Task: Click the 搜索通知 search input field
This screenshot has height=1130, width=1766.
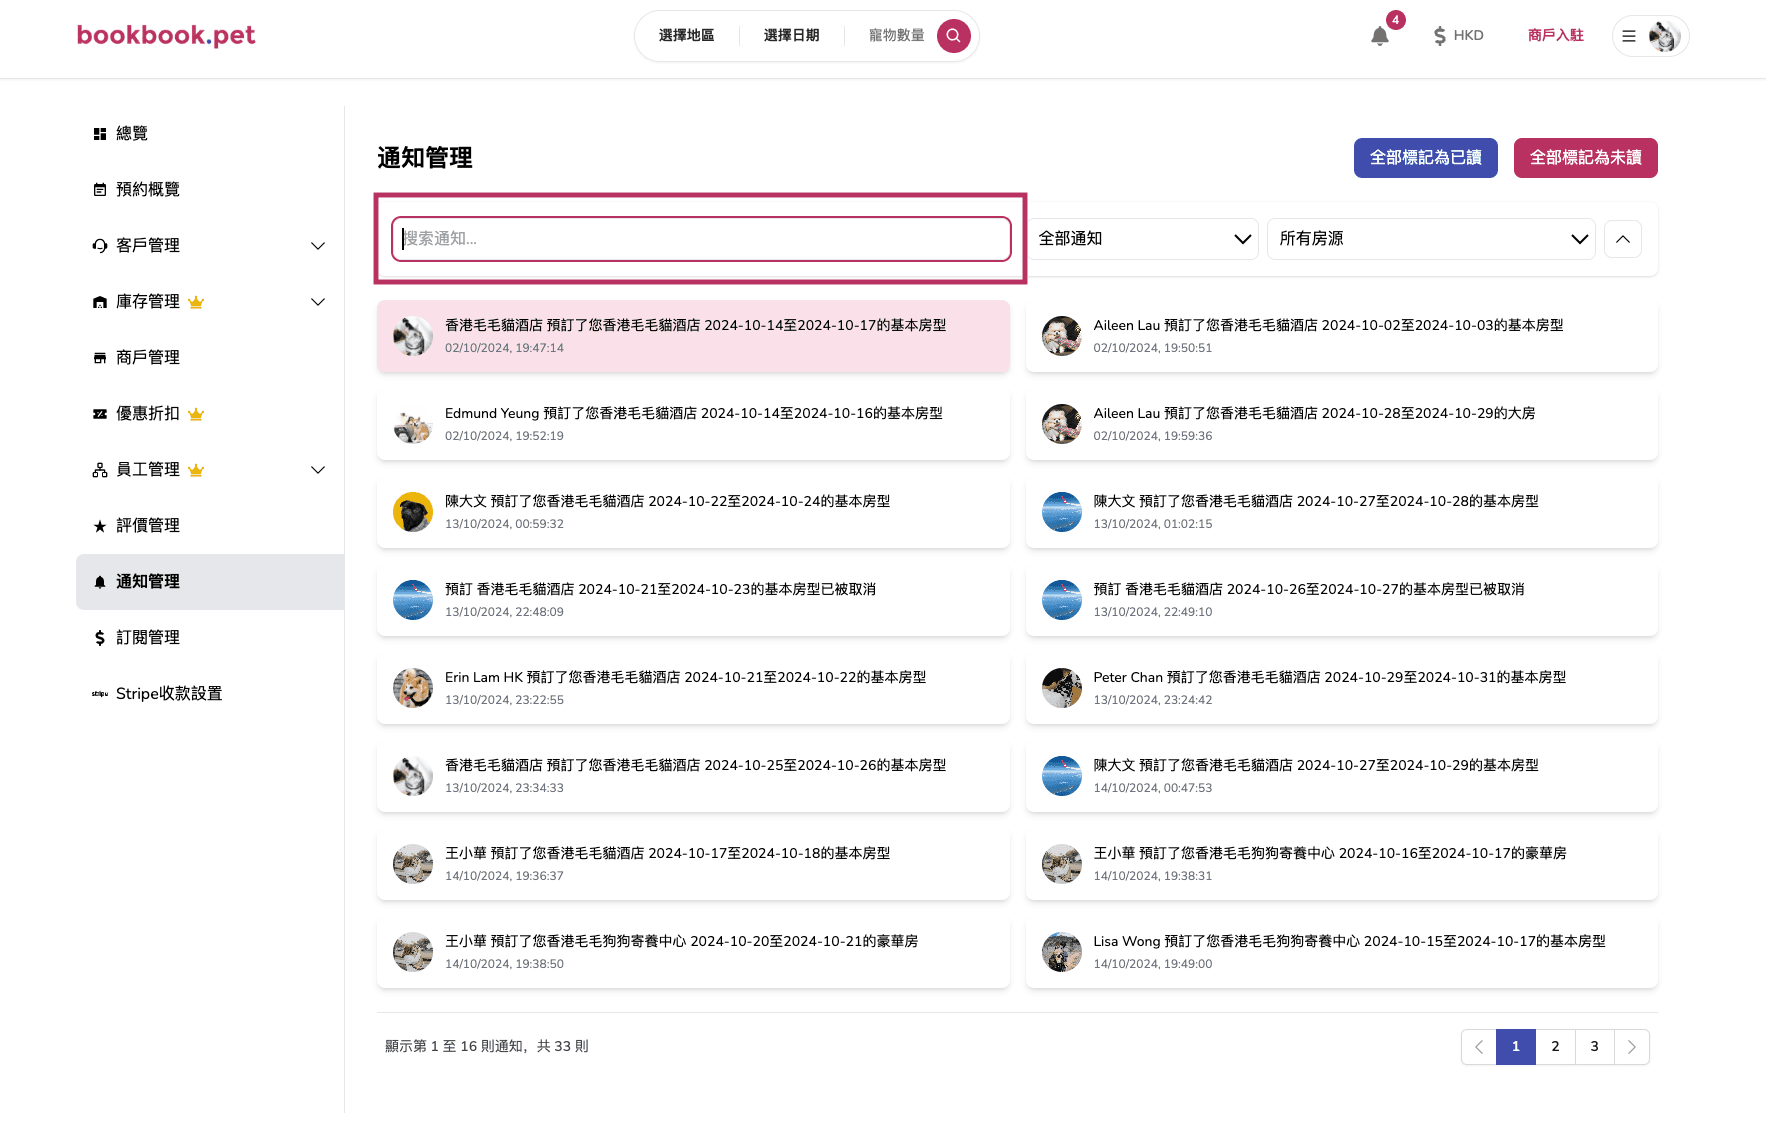Action: click(701, 239)
